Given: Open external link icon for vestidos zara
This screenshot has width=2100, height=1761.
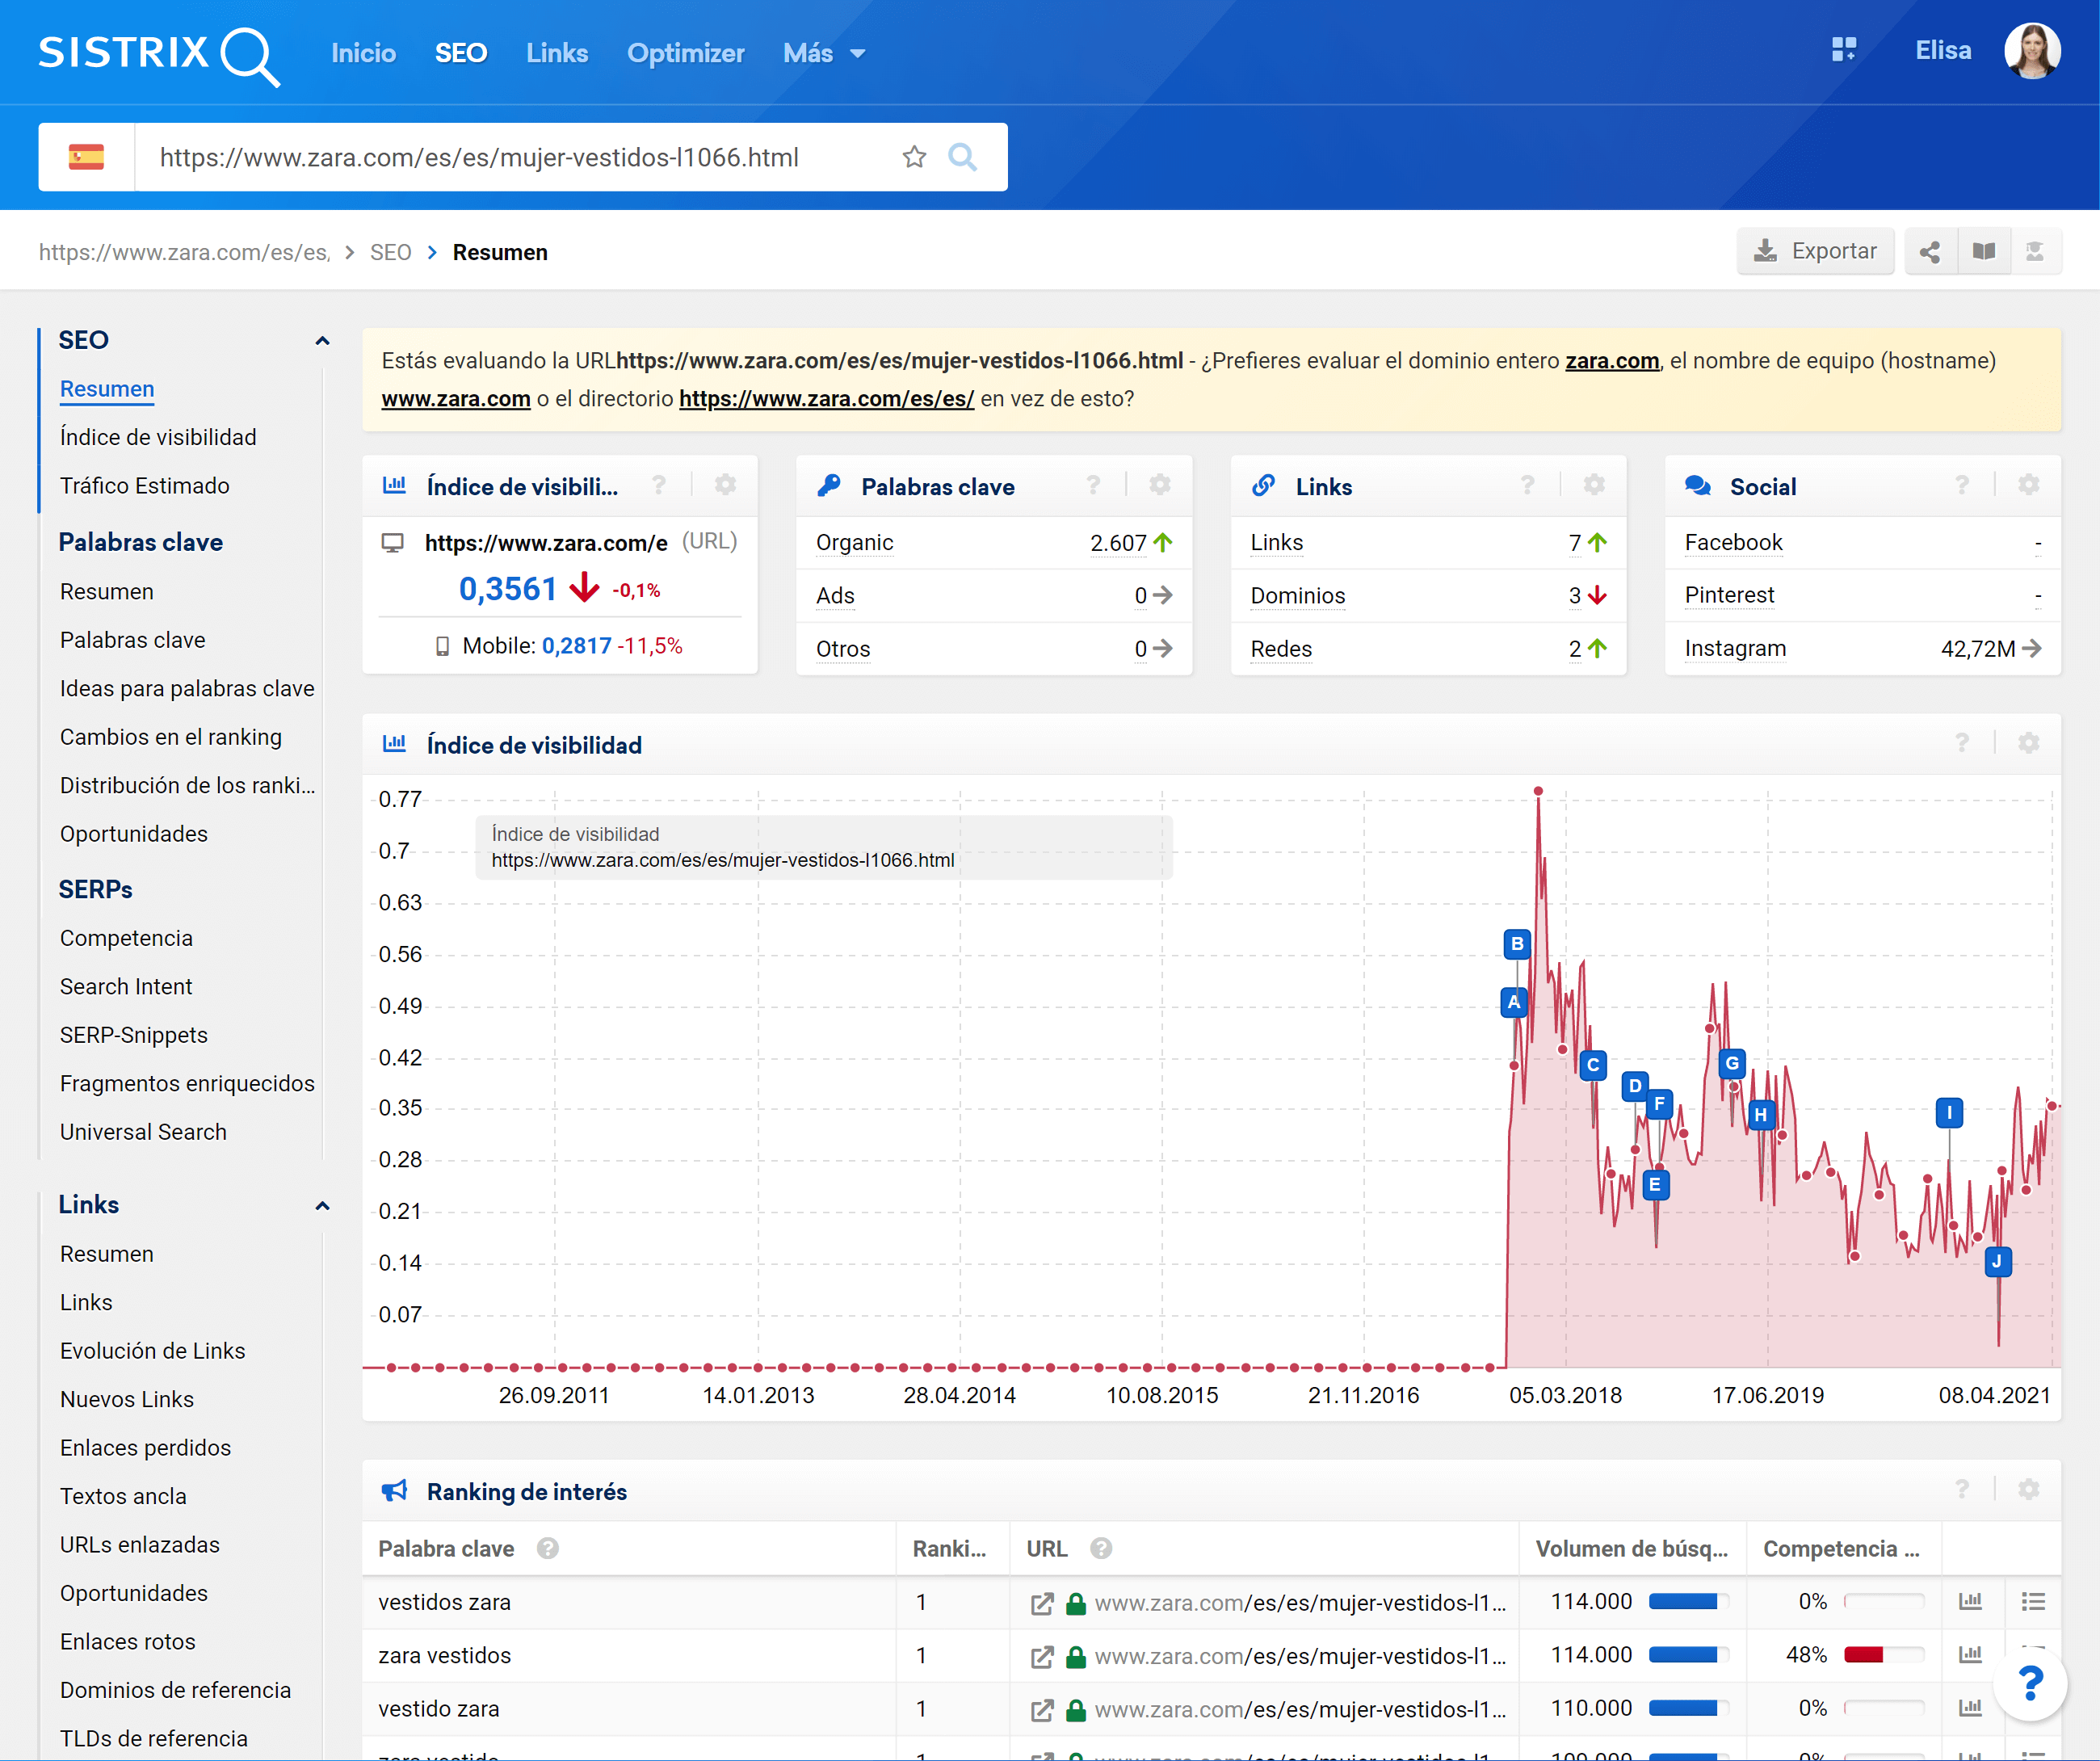Looking at the screenshot, I should [1041, 1603].
